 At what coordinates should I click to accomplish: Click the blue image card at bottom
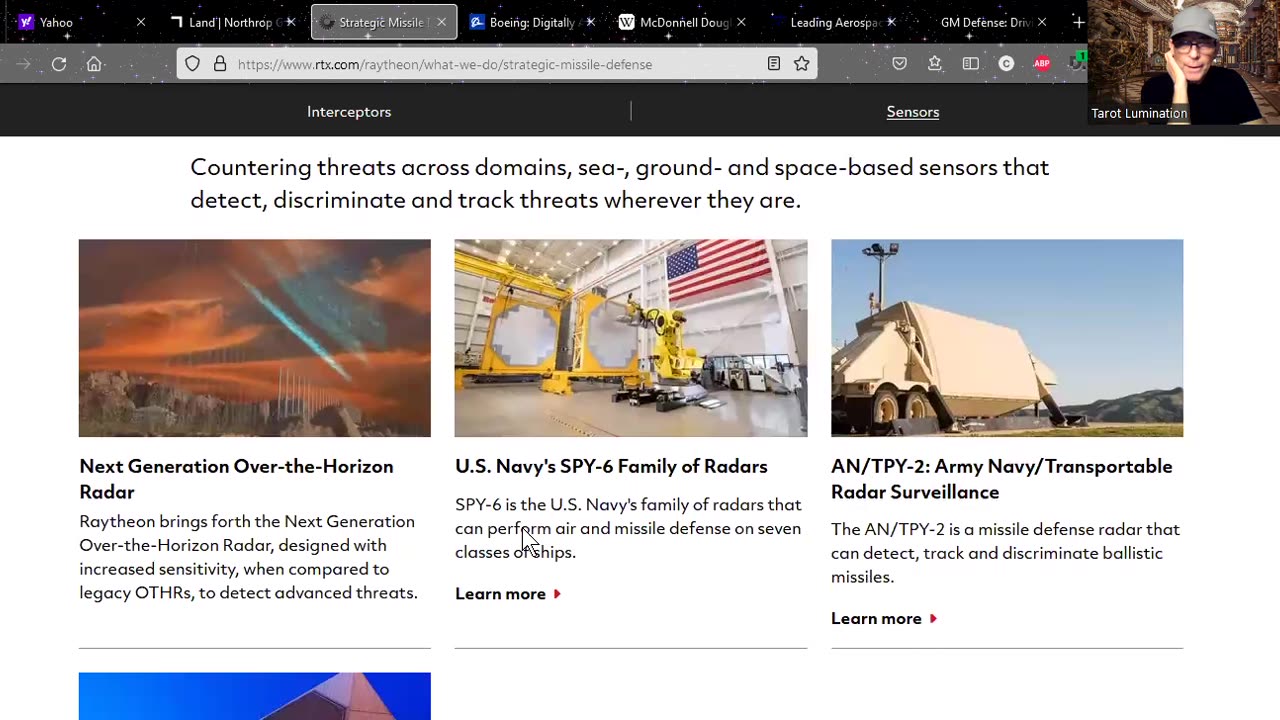point(255,696)
